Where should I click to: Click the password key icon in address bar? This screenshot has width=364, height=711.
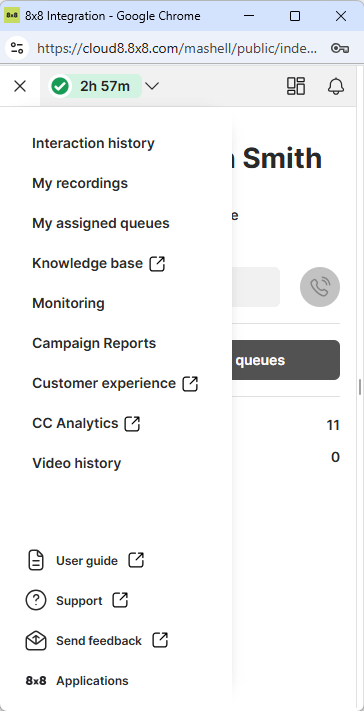click(x=340, y=48)
